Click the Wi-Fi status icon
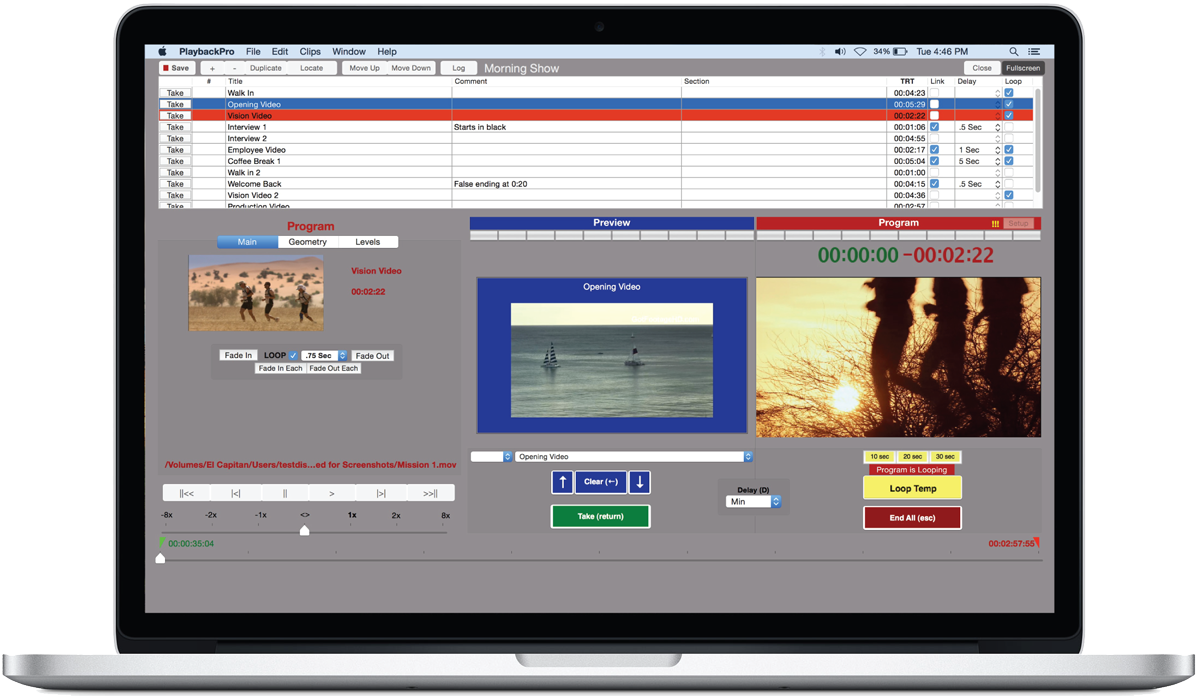This screenshot has height=696, width=1200. (x=860, y=51)
